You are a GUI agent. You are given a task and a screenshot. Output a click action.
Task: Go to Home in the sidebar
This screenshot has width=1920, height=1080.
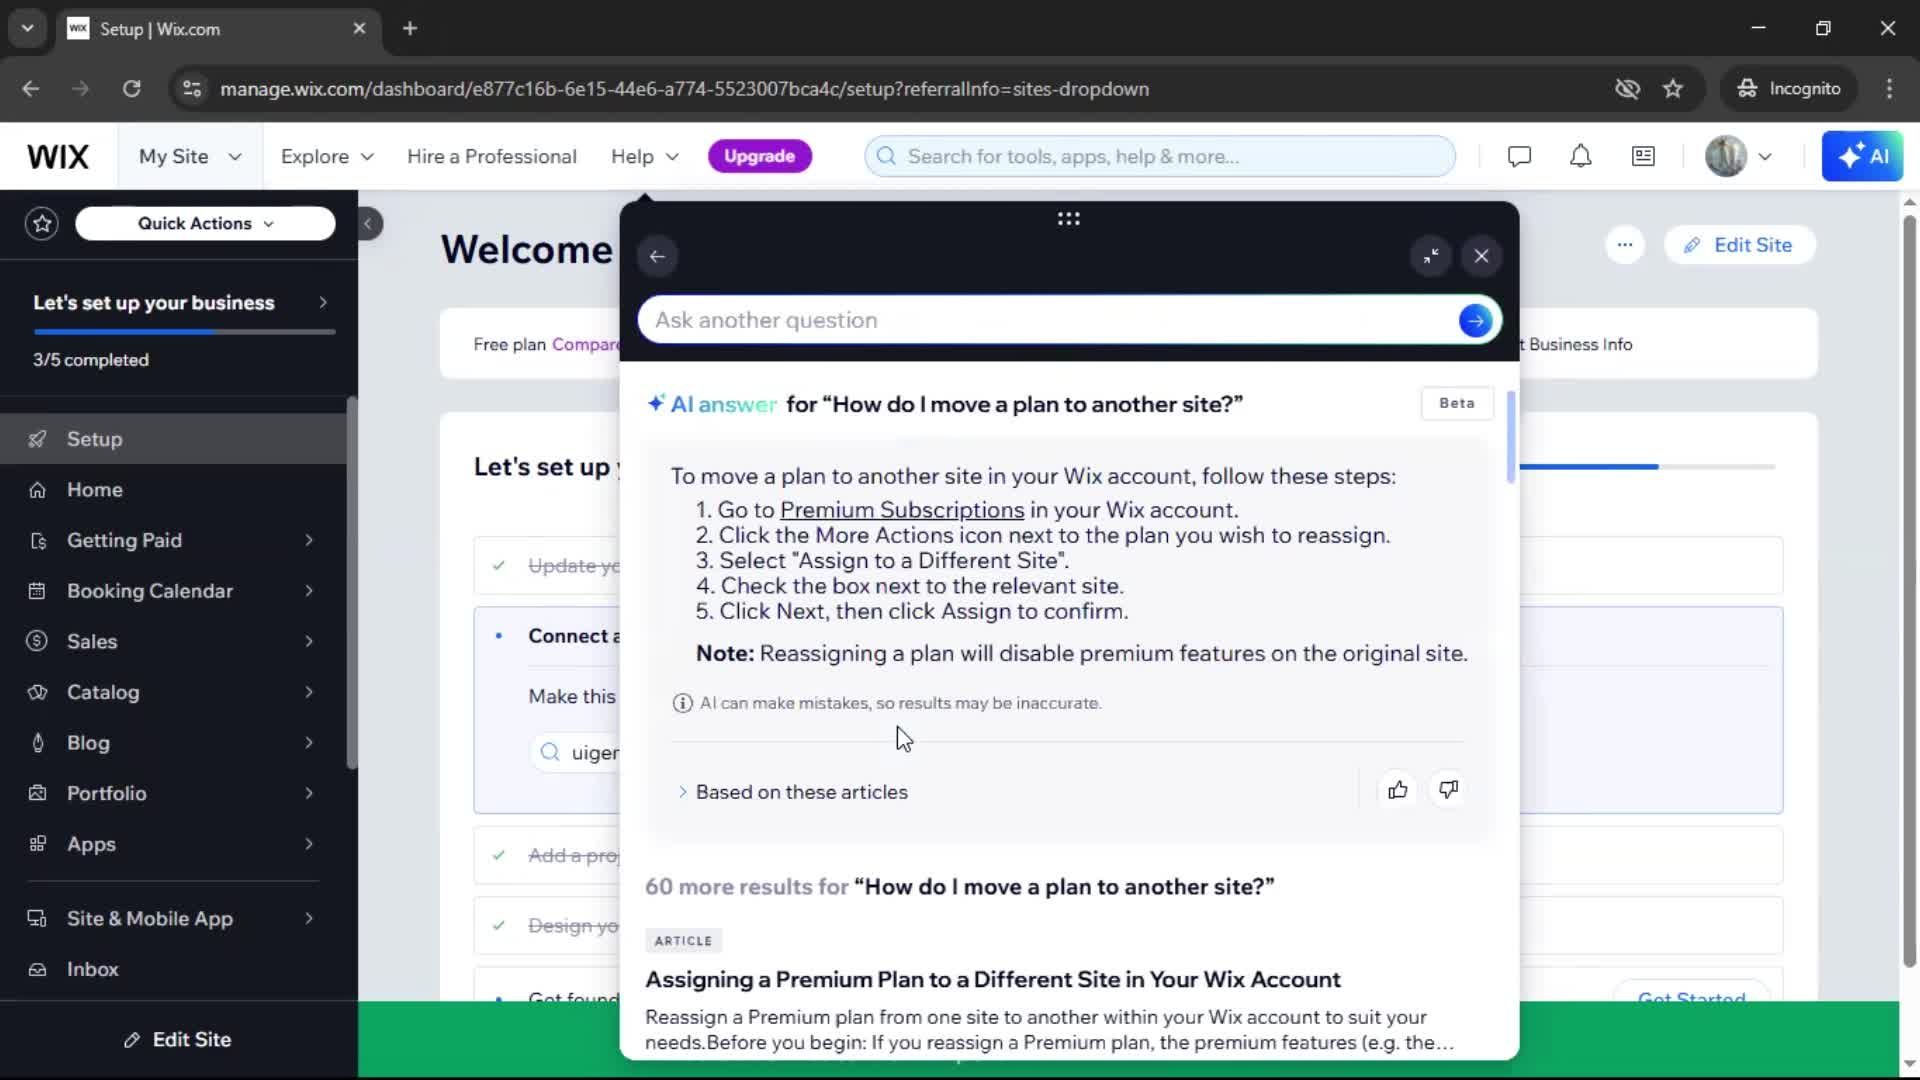pyautogui.click(x=173, y=490)
